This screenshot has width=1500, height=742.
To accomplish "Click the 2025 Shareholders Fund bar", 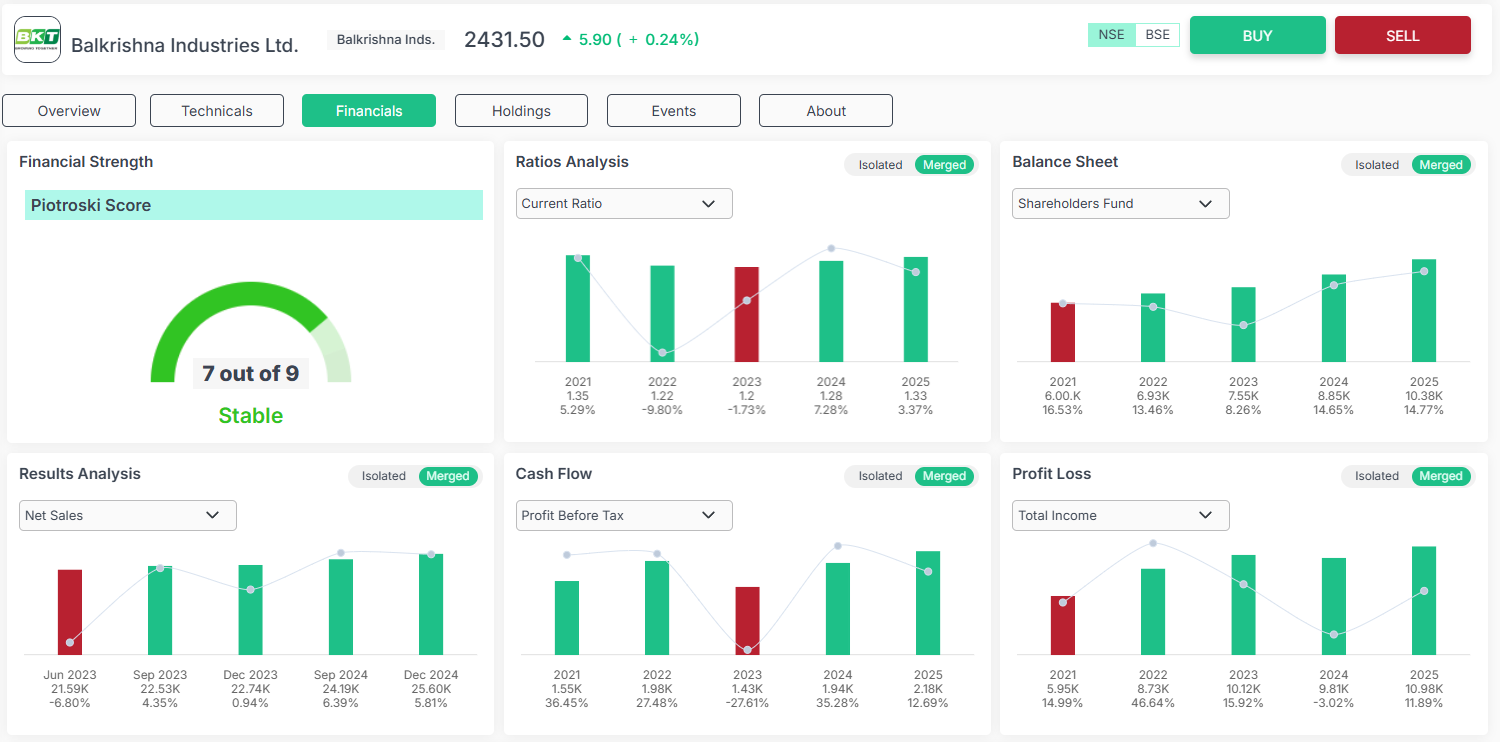I will pos(1424,310).
